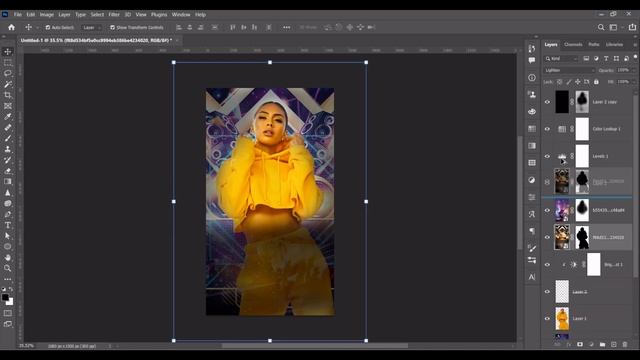Hide the Color Lookup 1 layer
Viewport: 640px width, 360px height.
pos(547,129)
